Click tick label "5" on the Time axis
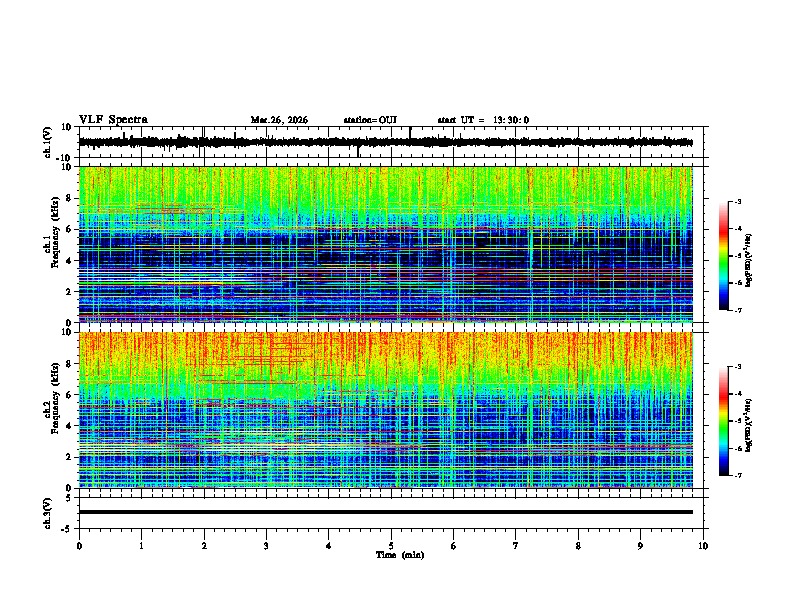This screenshot has height=612, width=792. pyautogui.click(x=391, y=546)
